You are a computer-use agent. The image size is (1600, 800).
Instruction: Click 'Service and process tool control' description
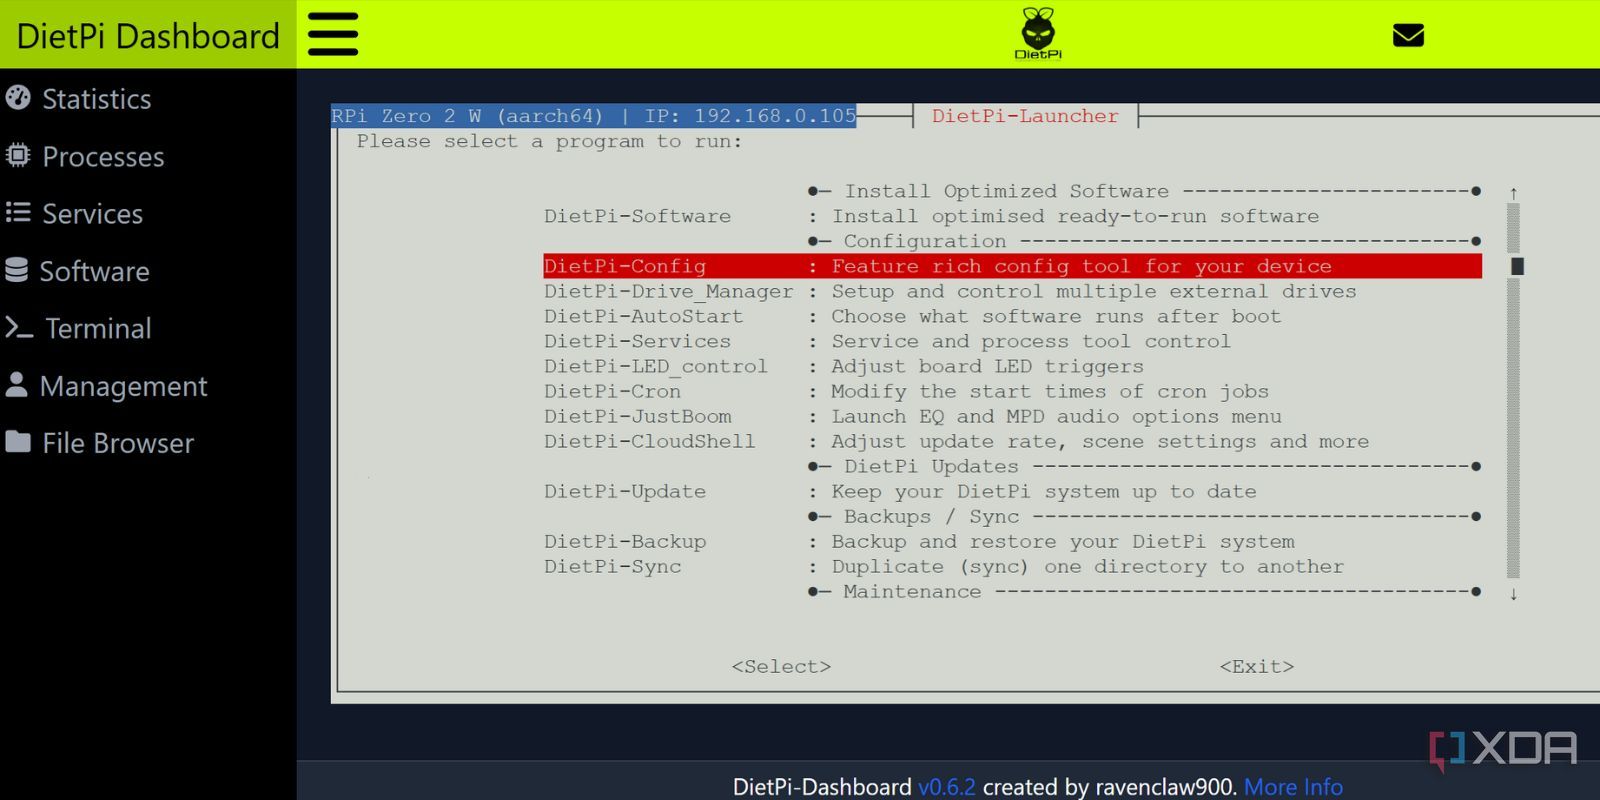click(1031, 341)
